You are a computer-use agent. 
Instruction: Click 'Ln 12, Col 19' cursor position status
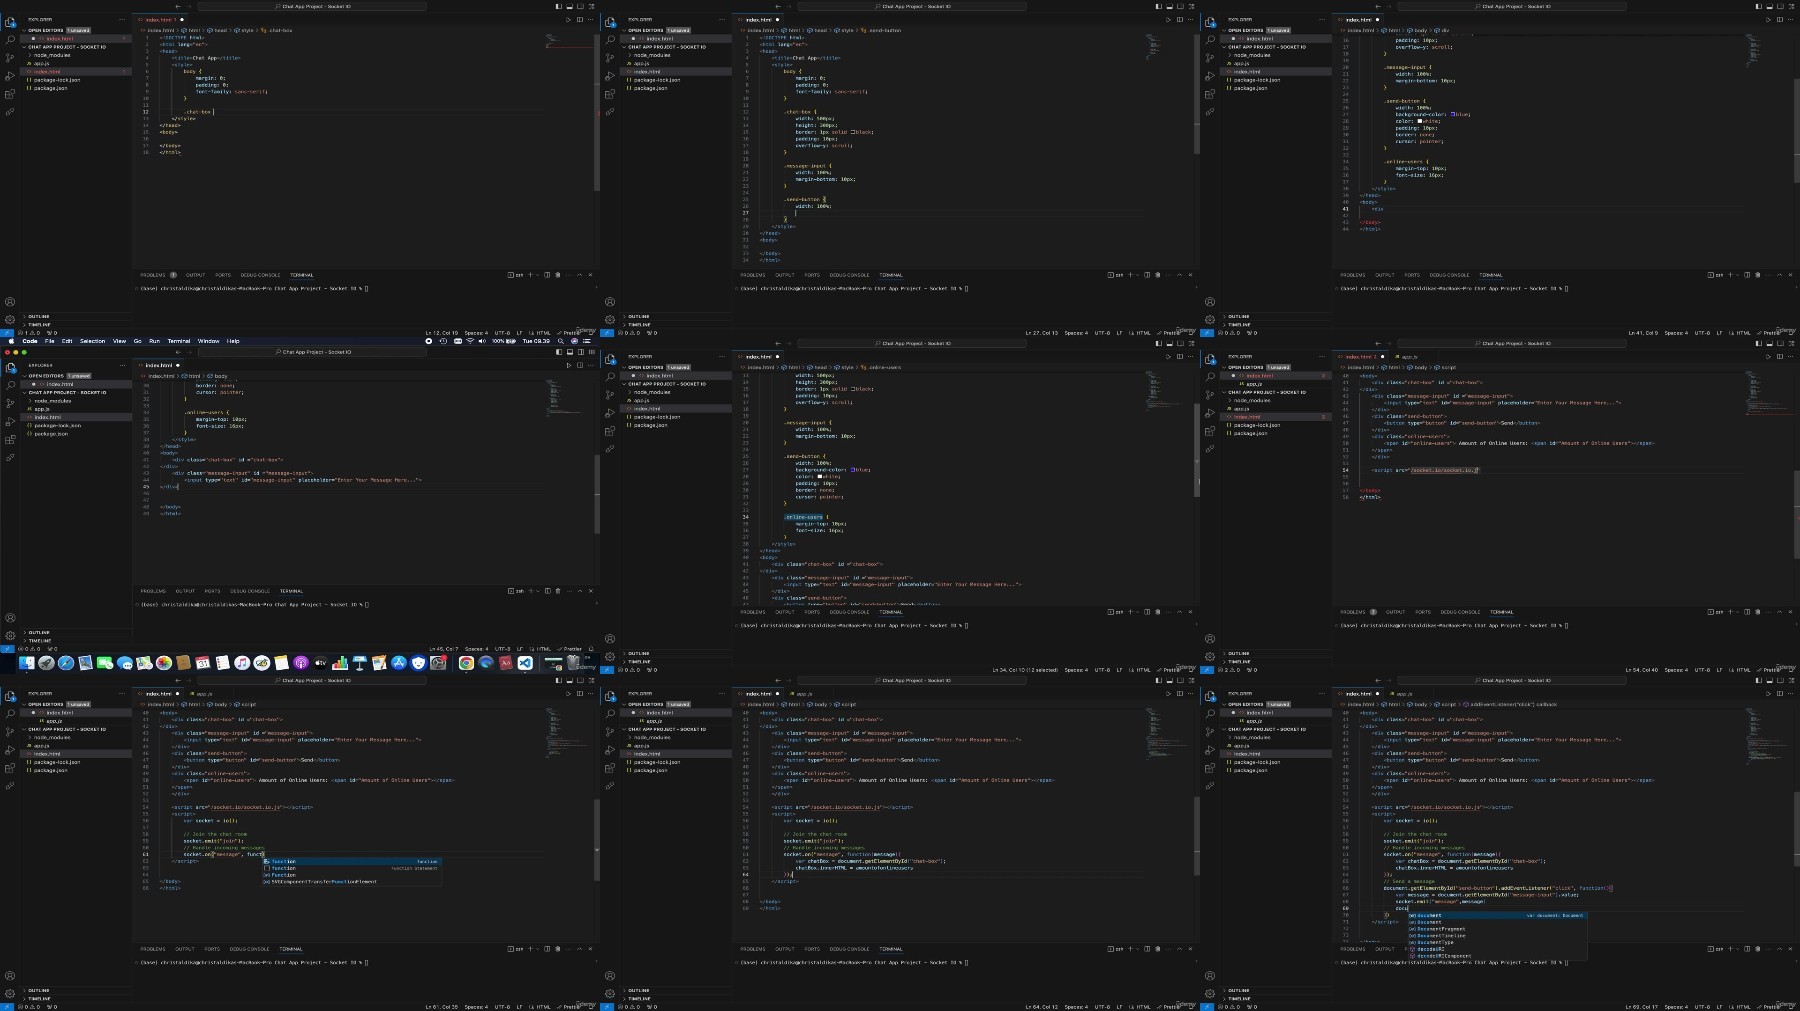point(442,333)
